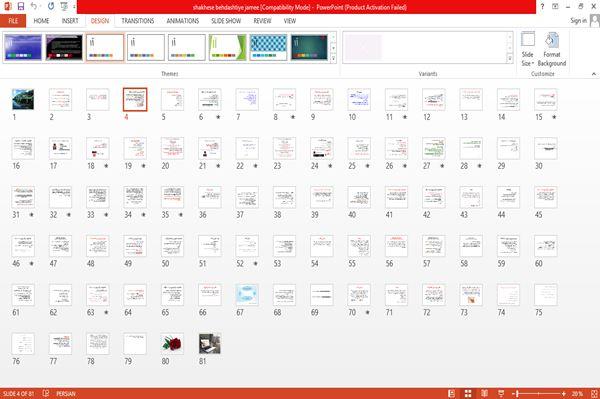The height and width of the screenshot is (399, 600).
Task: Click the Help question mark icon
Action: (542, 7)
